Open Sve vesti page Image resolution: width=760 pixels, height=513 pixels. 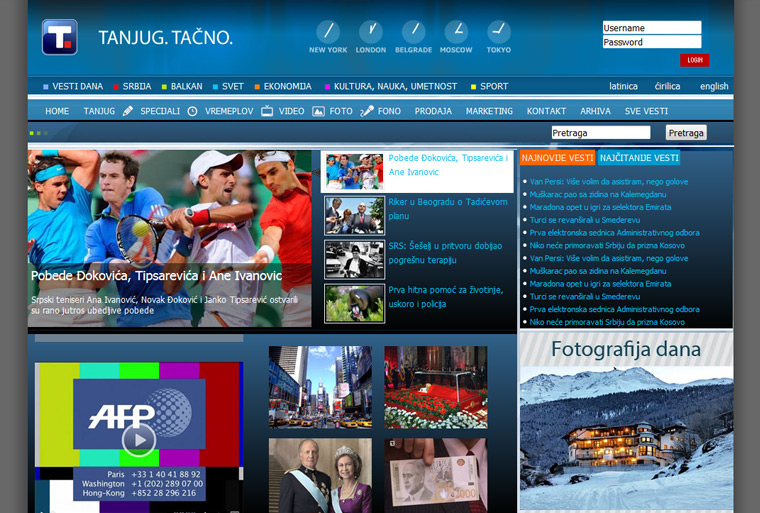tap(646, 111)
